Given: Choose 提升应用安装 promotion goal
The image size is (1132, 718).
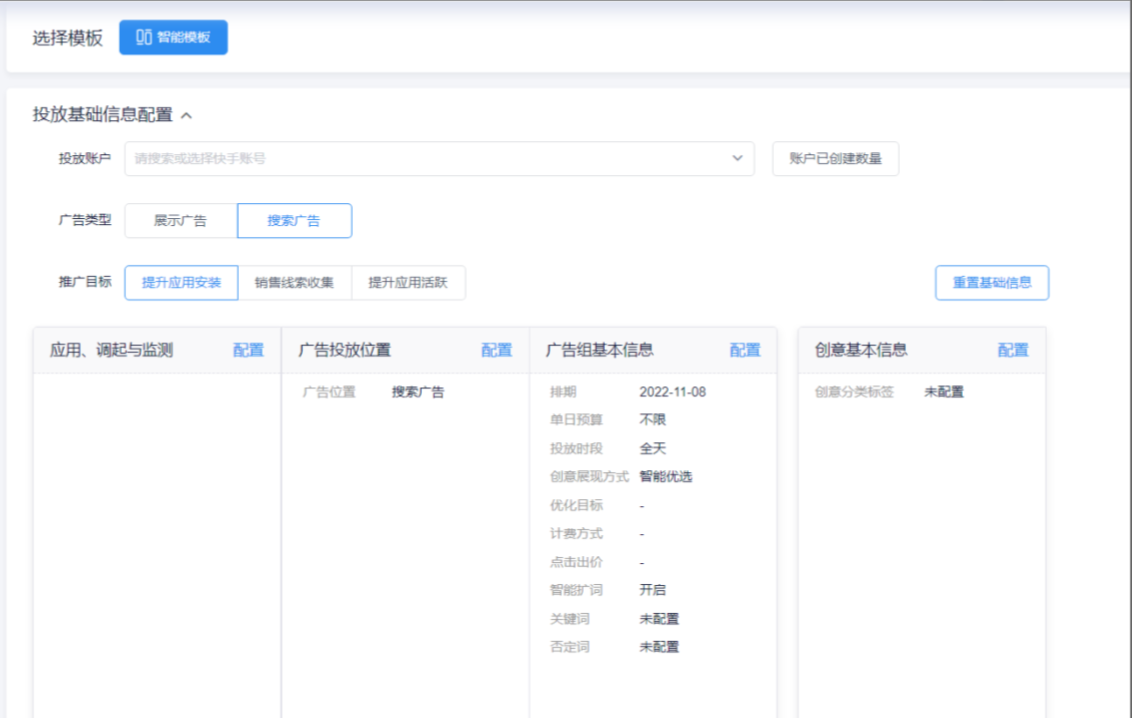Looking at the screenshot, I should click(x=181, y=282).
